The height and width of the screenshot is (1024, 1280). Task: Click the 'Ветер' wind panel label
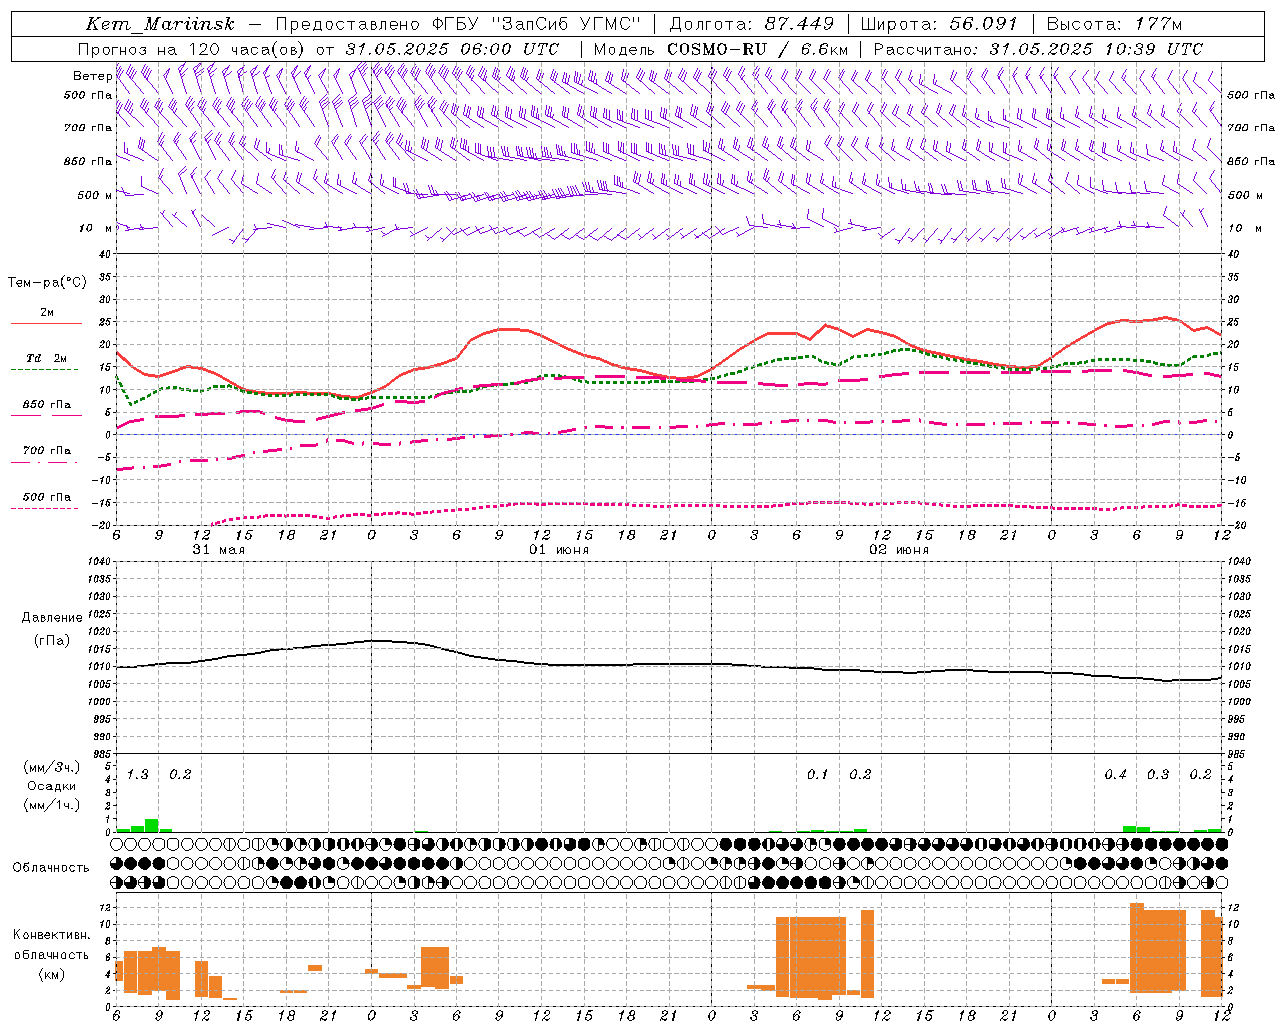tap(92, 76)
